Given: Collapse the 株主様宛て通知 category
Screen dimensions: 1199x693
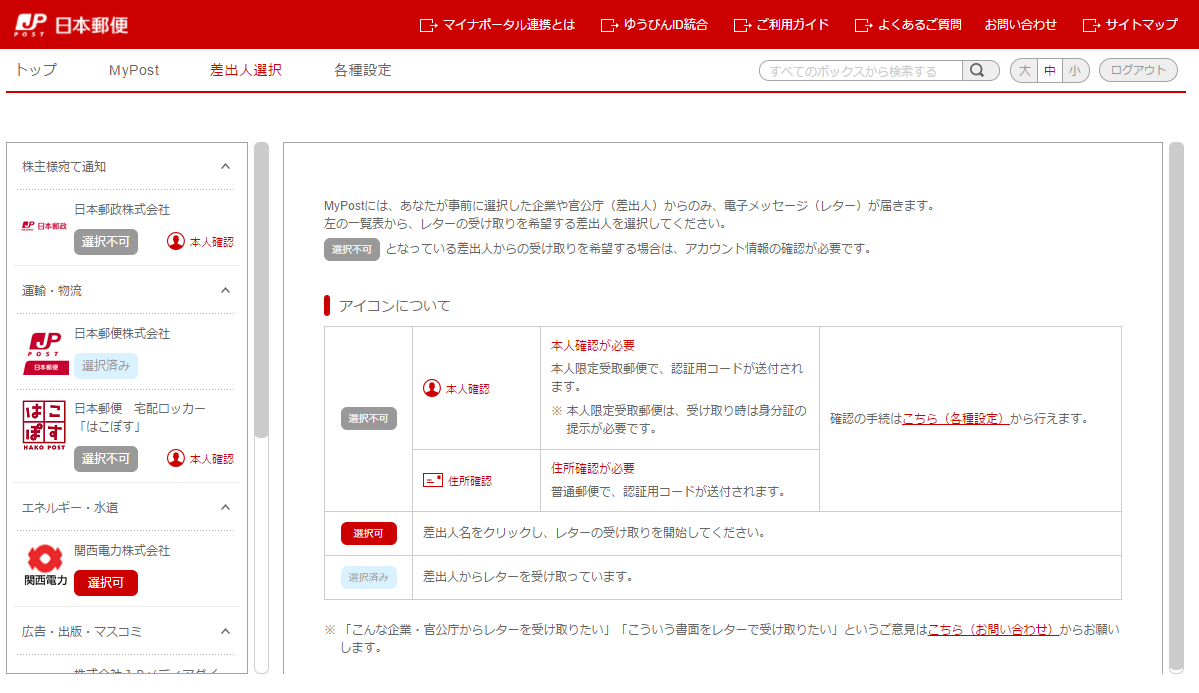Looking at the screenshot, I should tap(226, 166).
